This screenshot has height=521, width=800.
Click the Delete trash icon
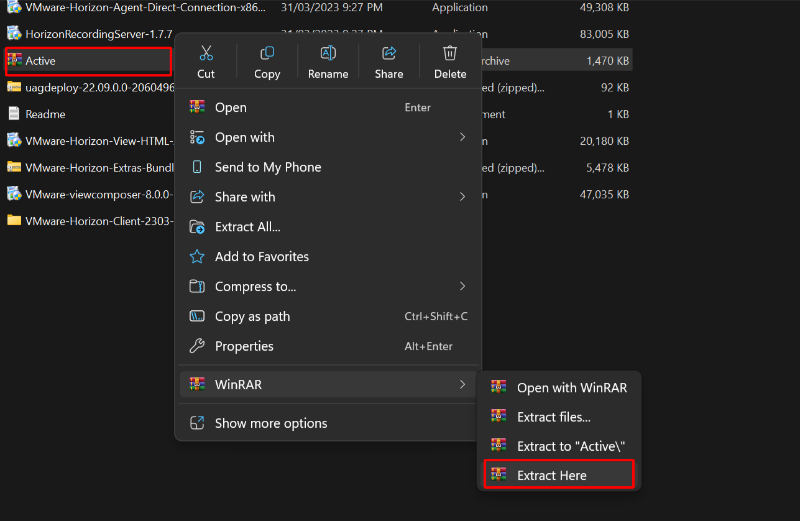point(450,54)
